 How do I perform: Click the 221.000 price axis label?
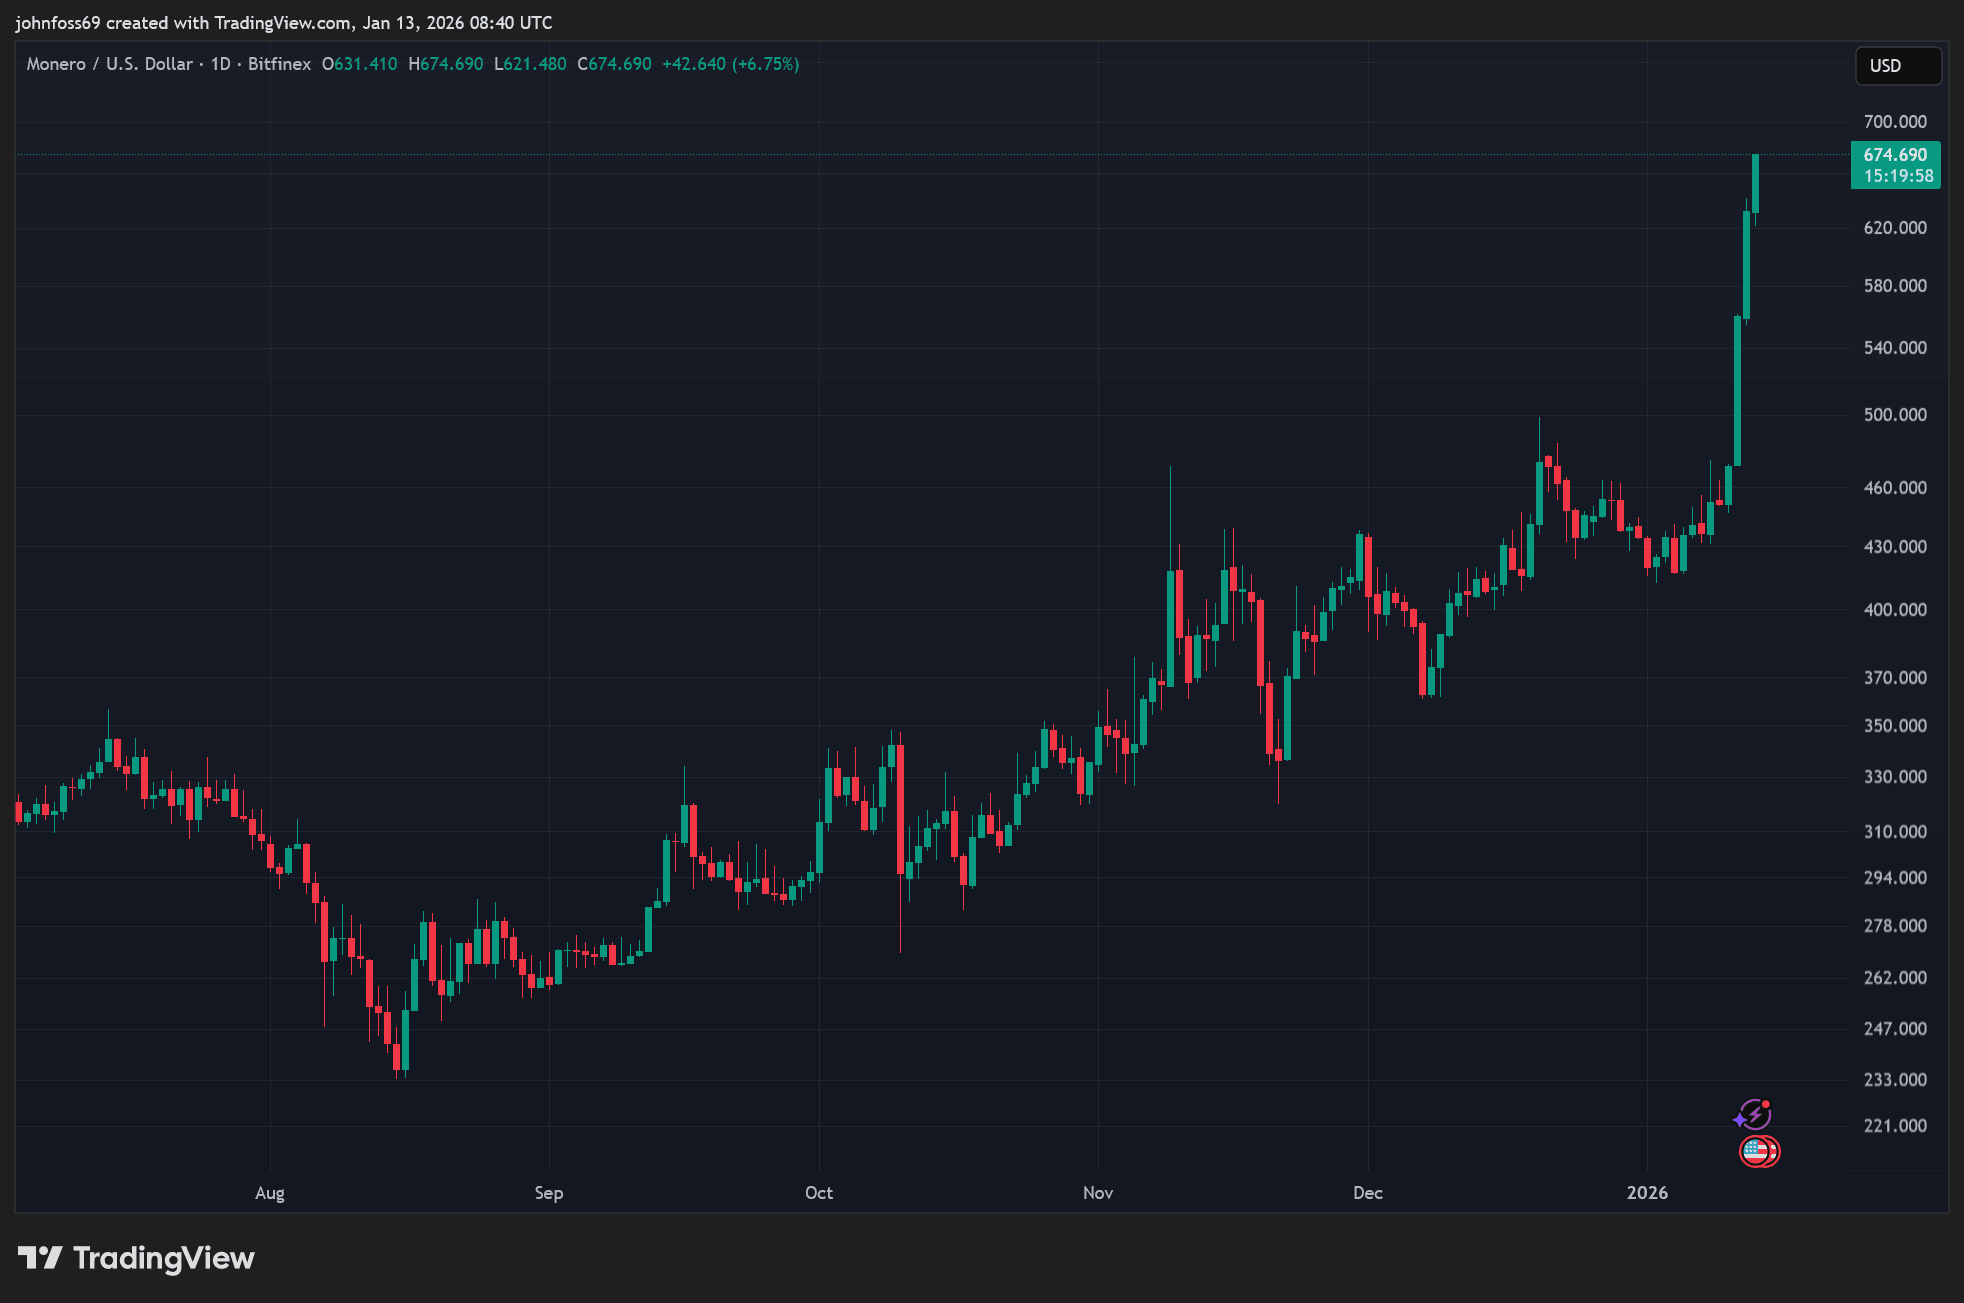(x=1894, y=1126)
